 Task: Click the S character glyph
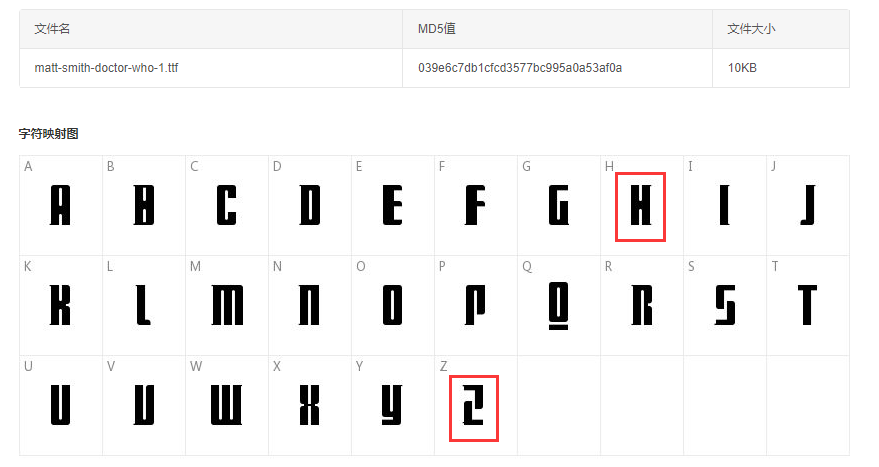pyautogui.click(x=724, y=305)
